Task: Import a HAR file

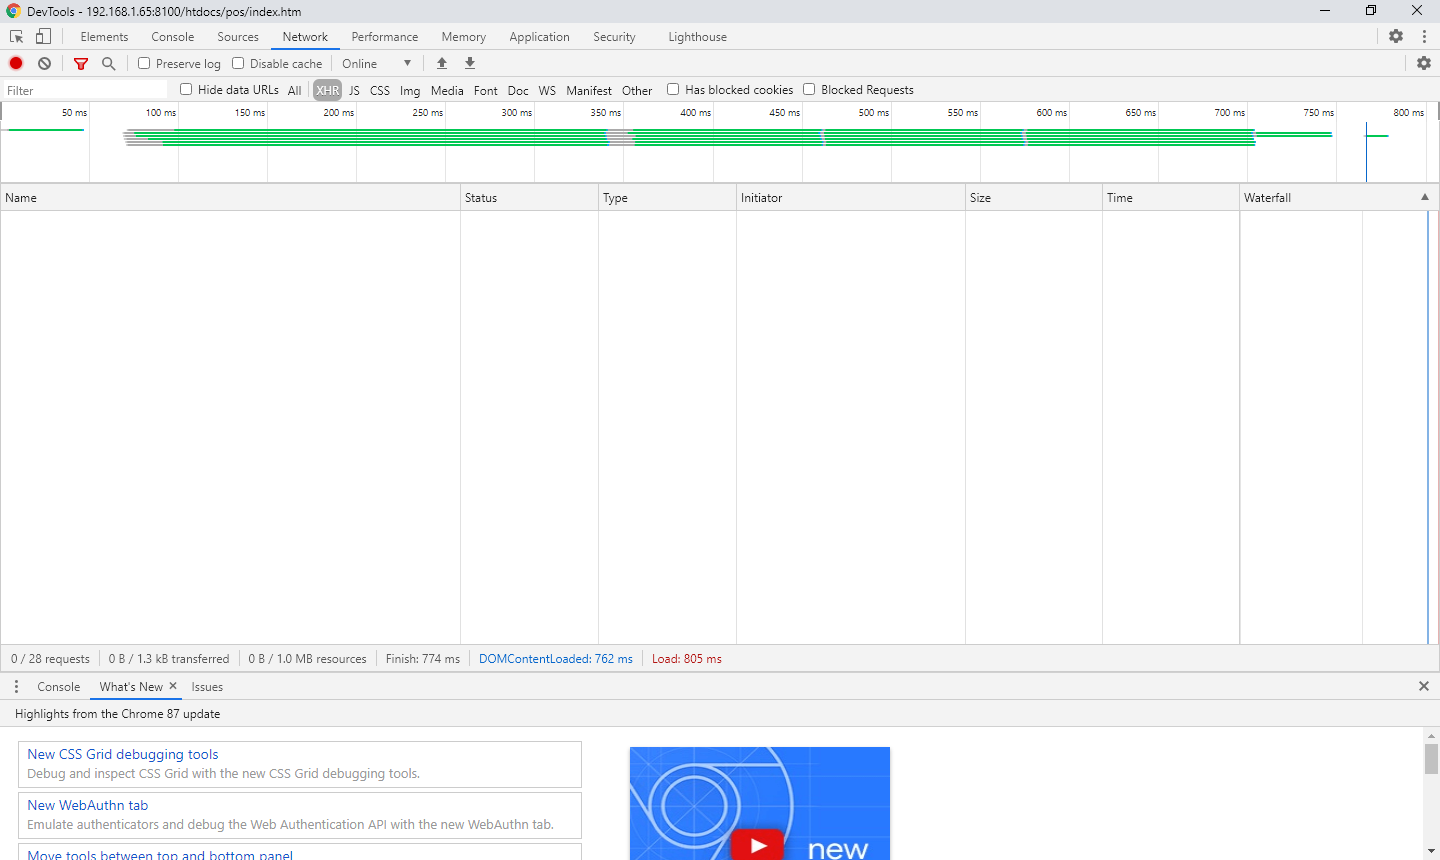Action: pos(441,62)
